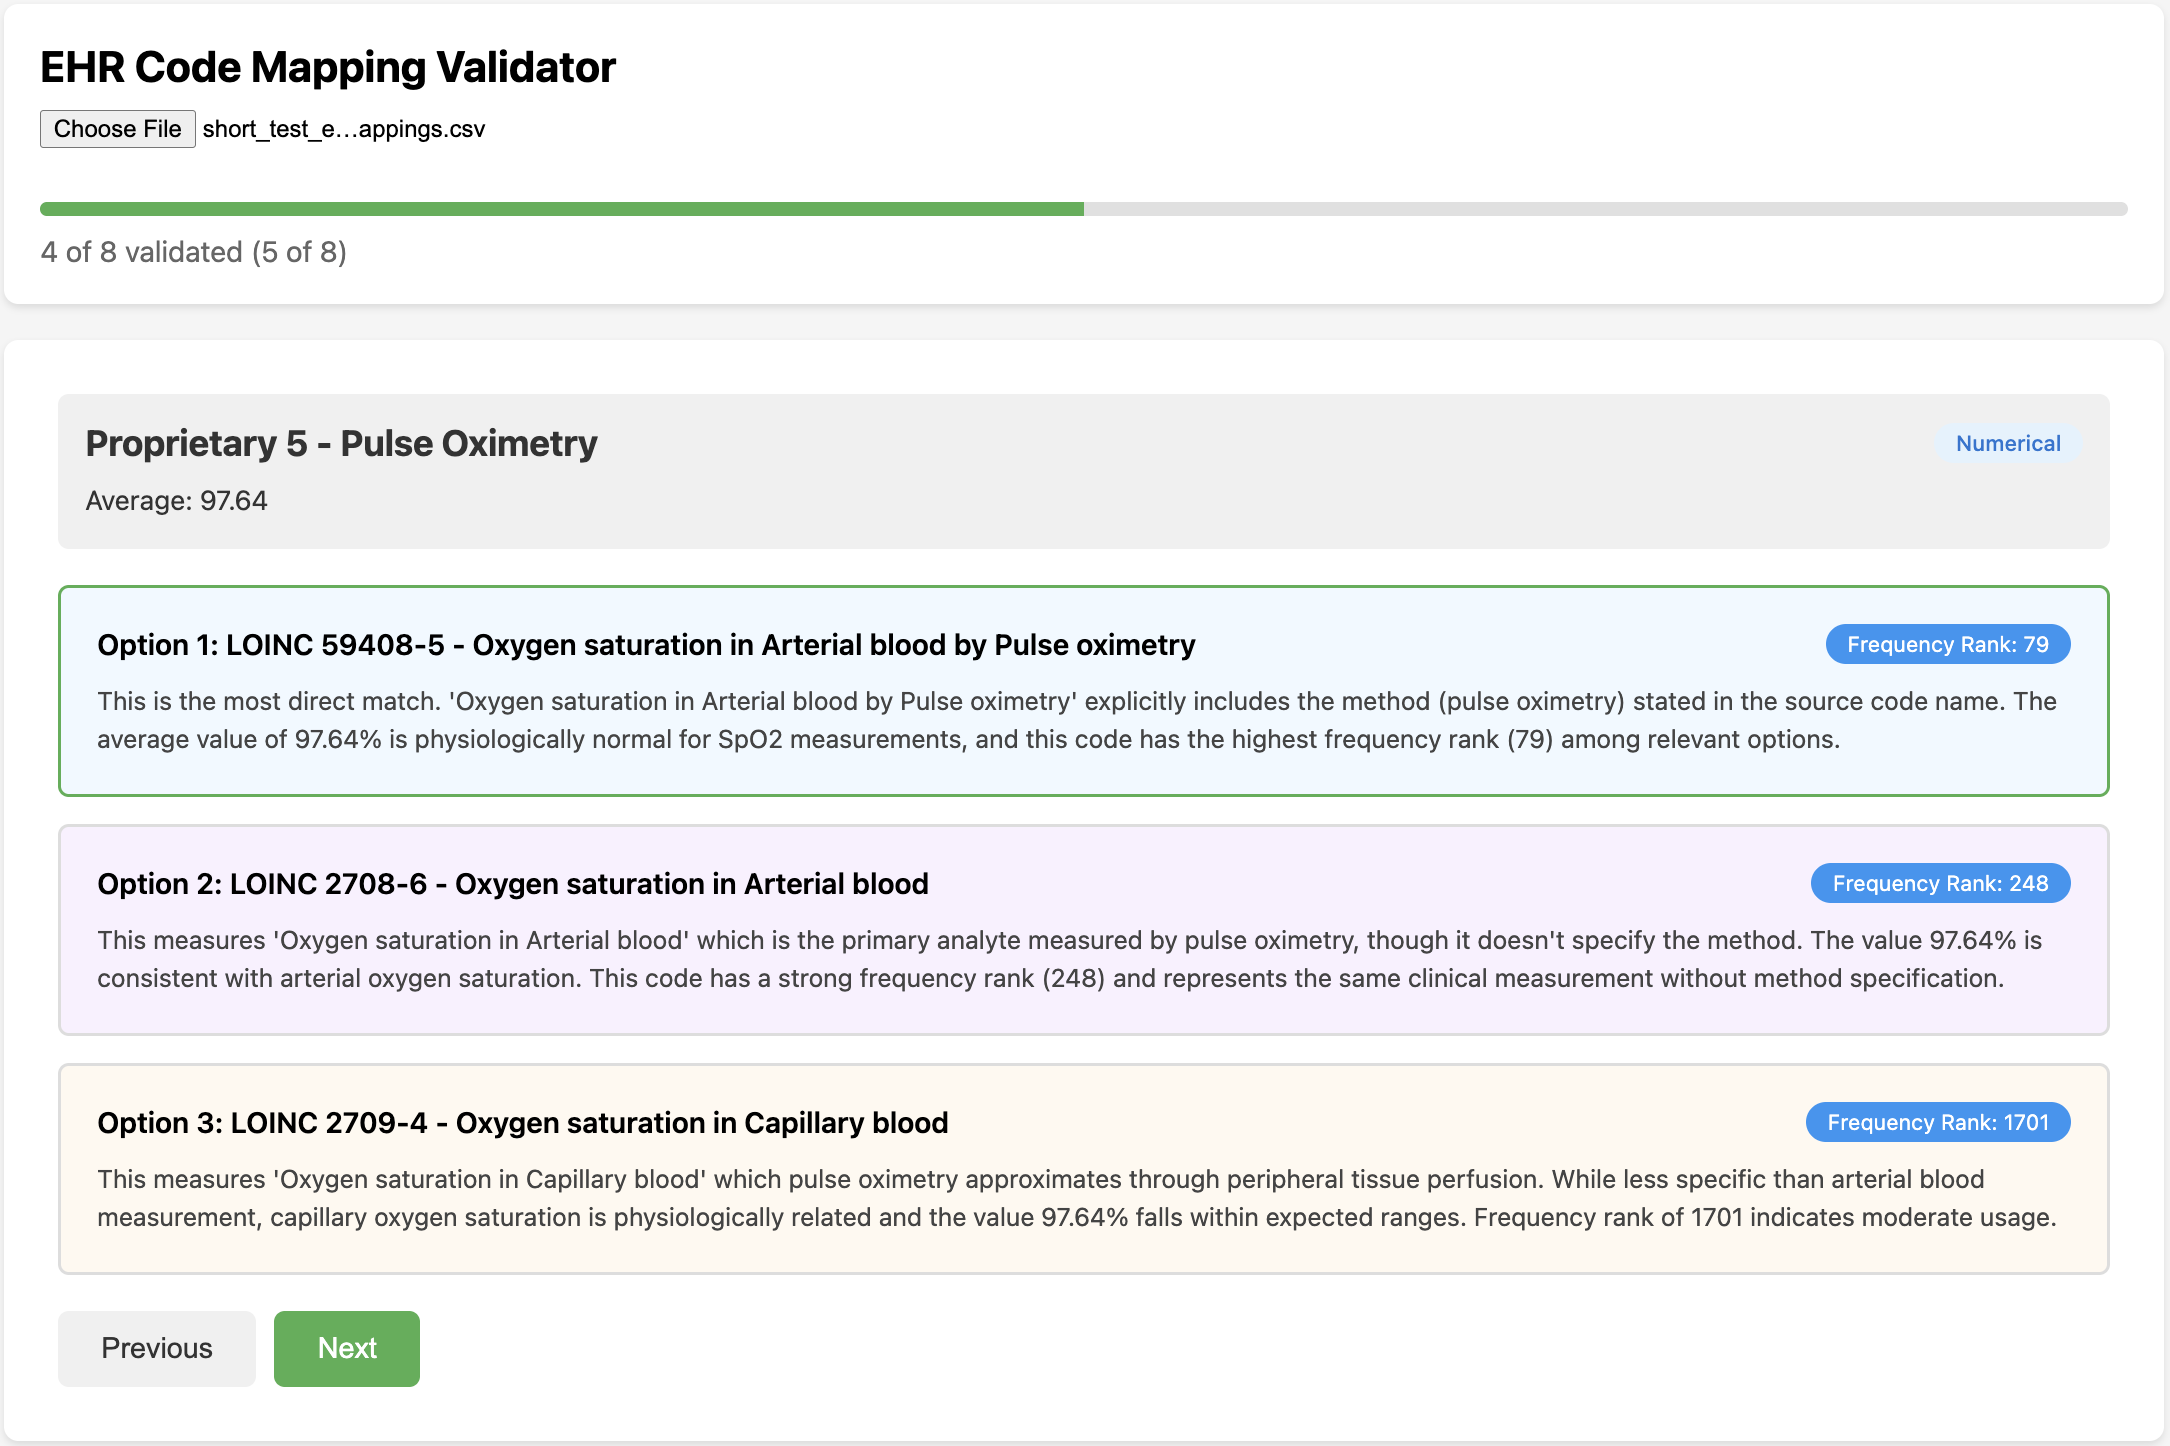This screenshot has height=1446, width=2170.
Task: Select Option 3 LOINC 2709-4 title
Action: coord(522,1123)
